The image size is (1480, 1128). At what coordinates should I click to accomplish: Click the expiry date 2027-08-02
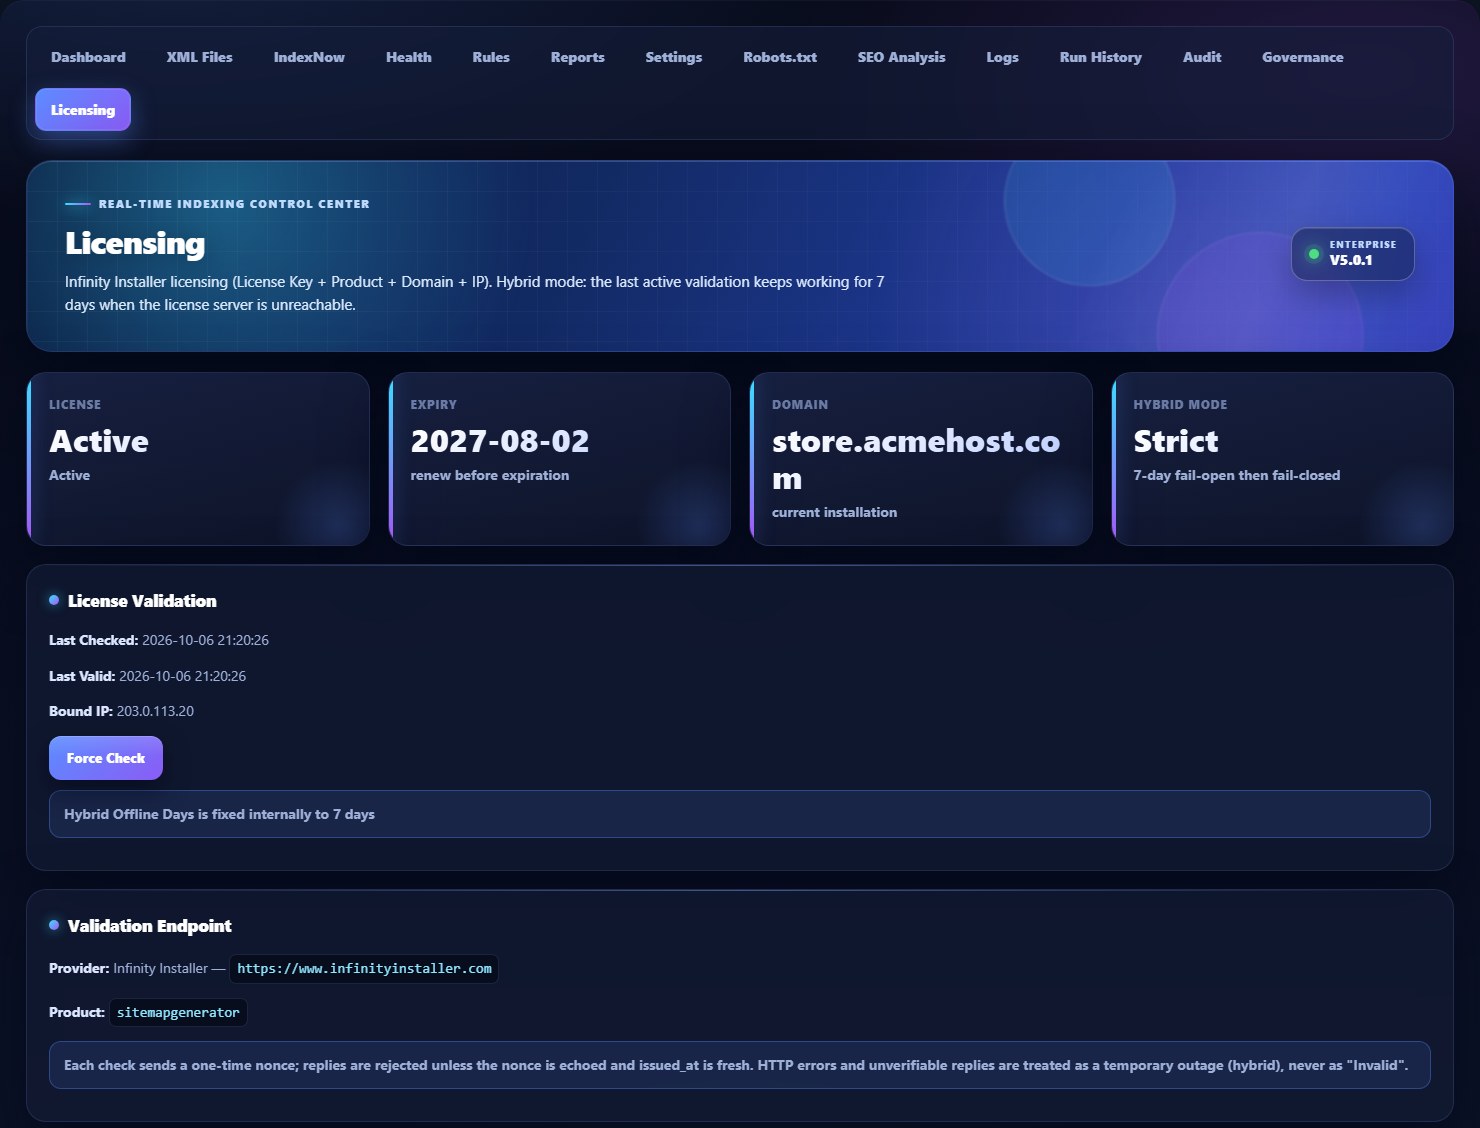[x=500, y=441]
